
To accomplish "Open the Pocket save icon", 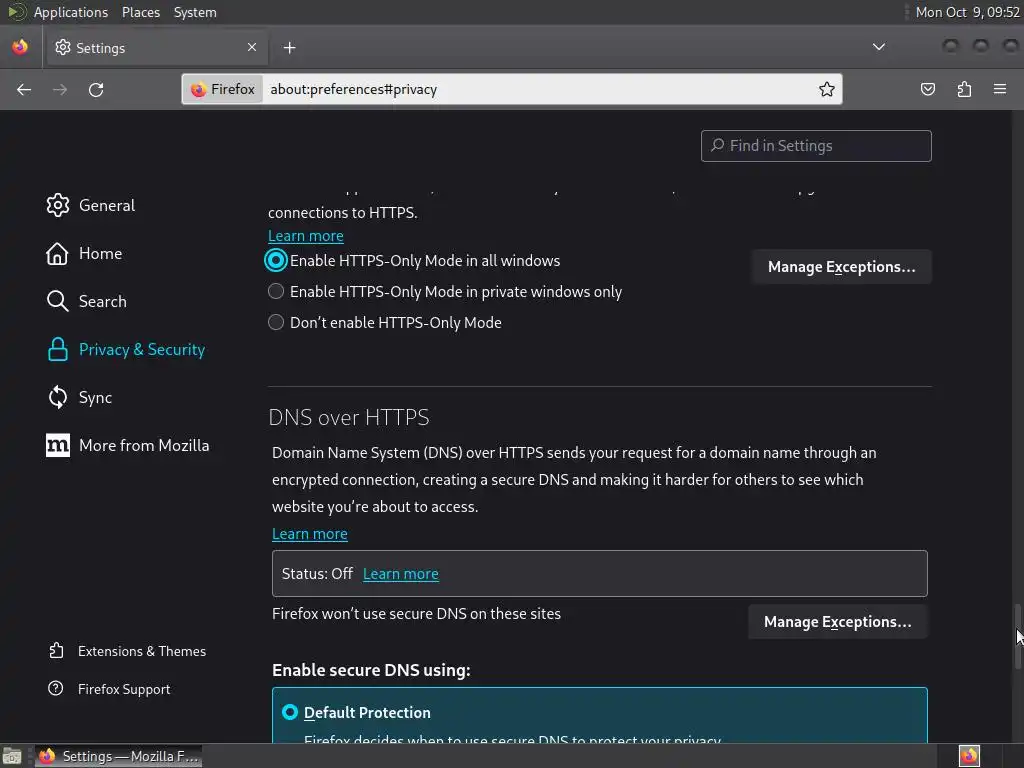I will [928, 89].
